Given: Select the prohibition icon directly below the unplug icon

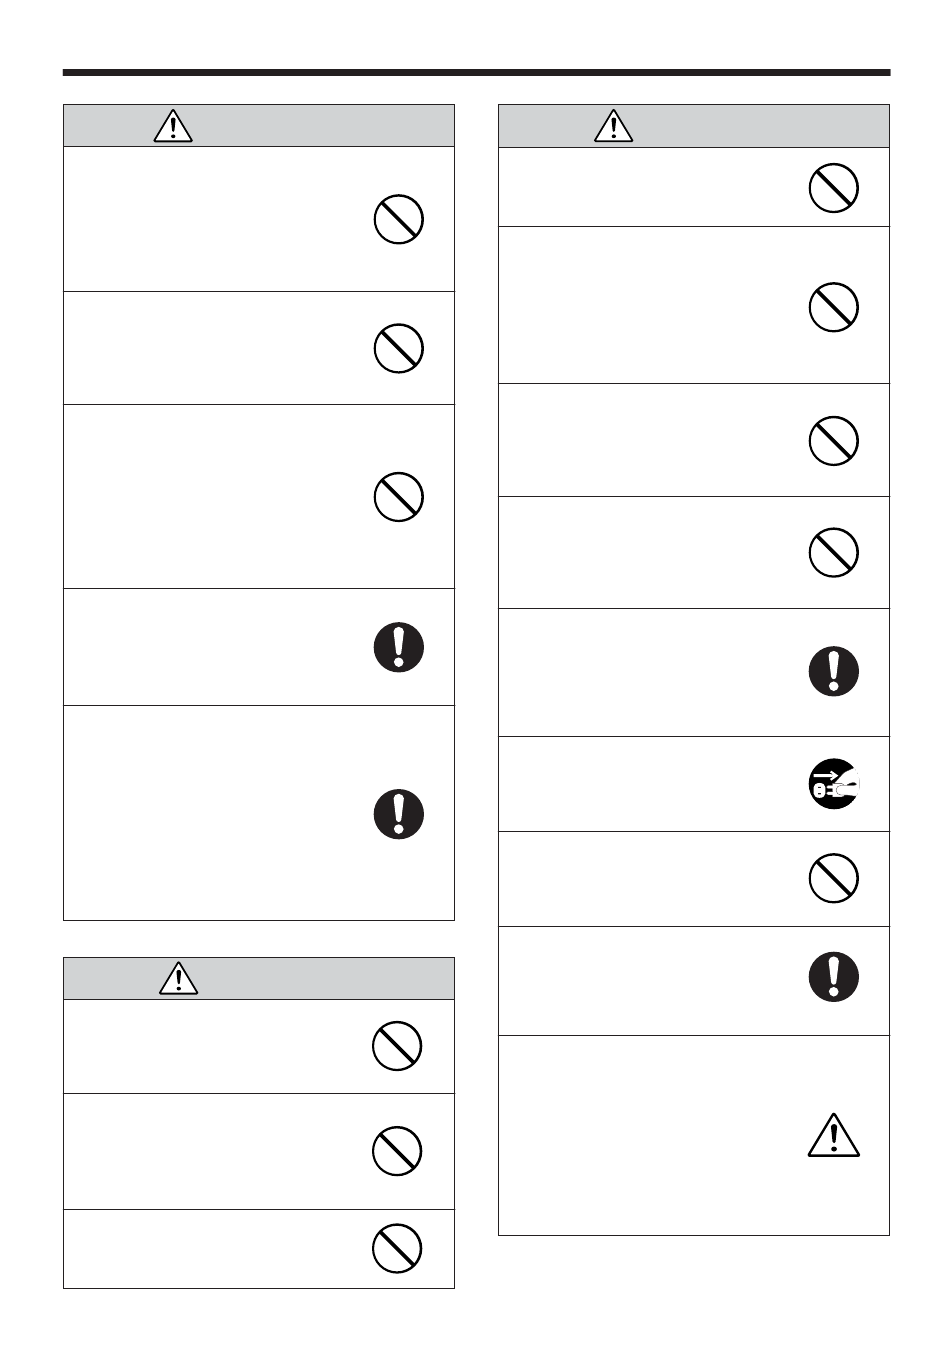Looking at the screenshot, I should coord(834,878).
